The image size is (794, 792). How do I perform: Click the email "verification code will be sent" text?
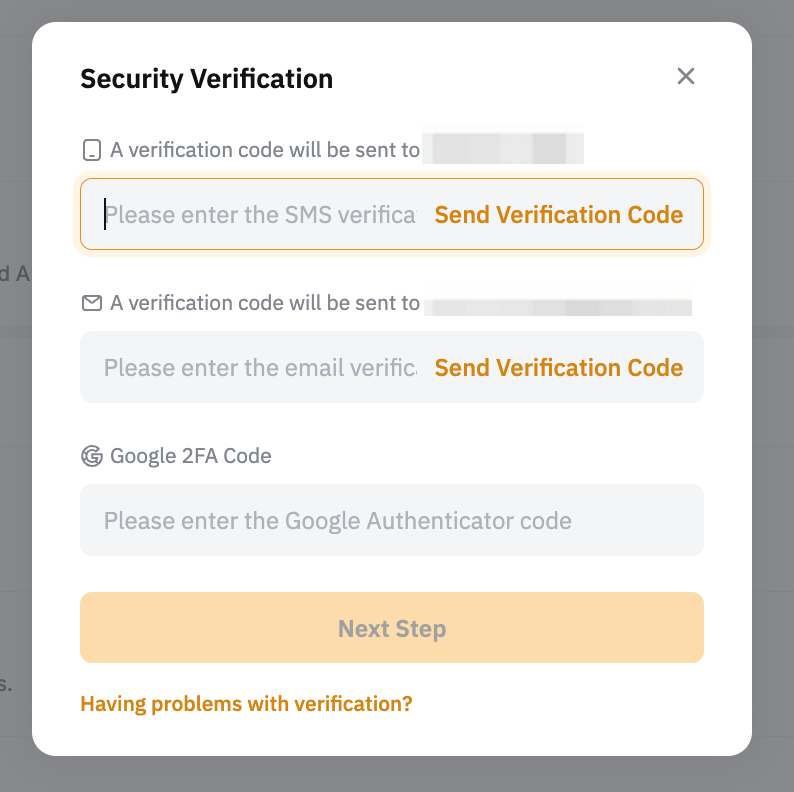pyautogui.click(x=265, y=303)
